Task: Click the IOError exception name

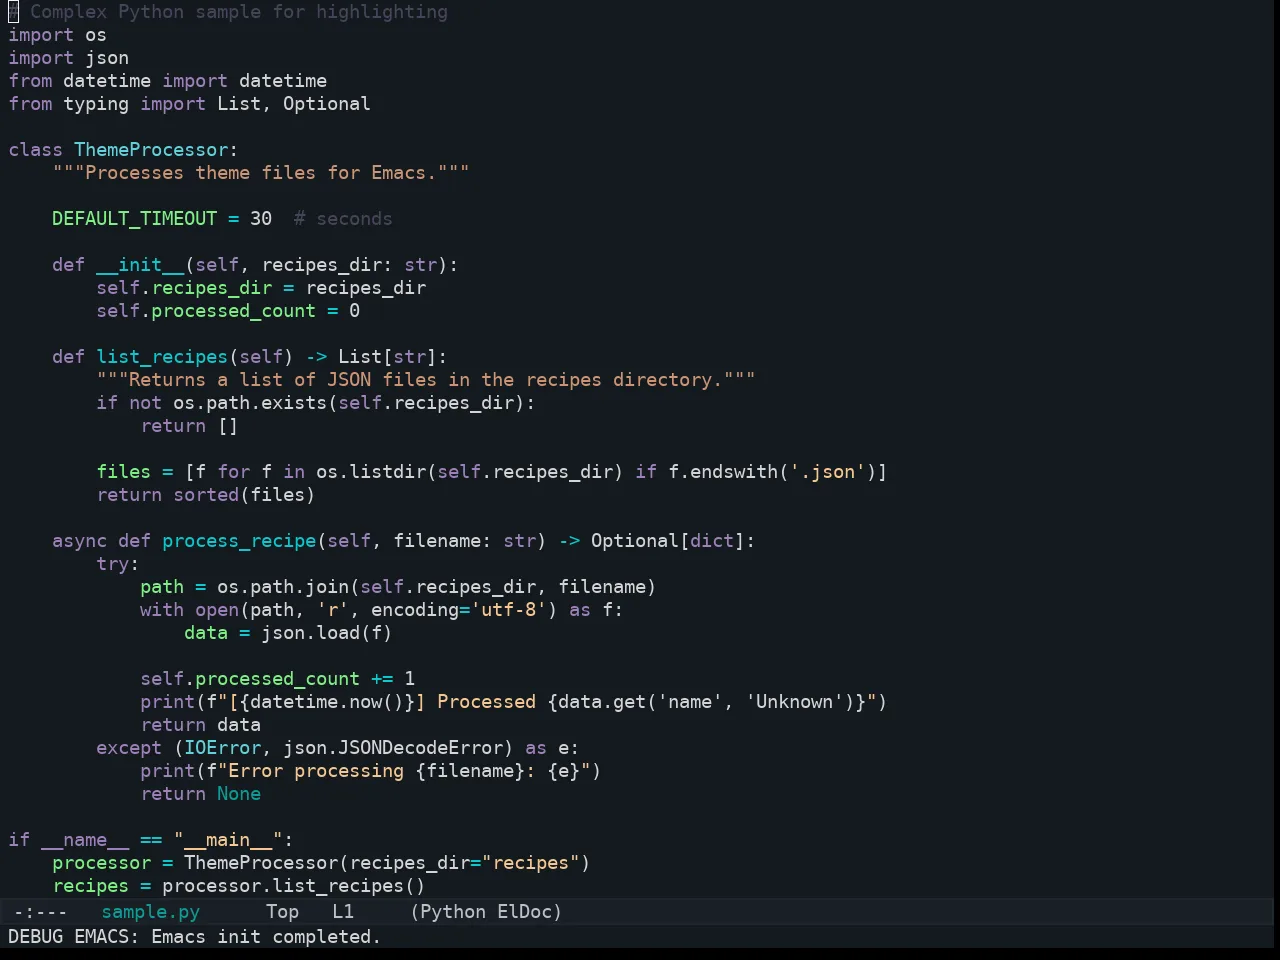Action: click(x=222, y=748)
